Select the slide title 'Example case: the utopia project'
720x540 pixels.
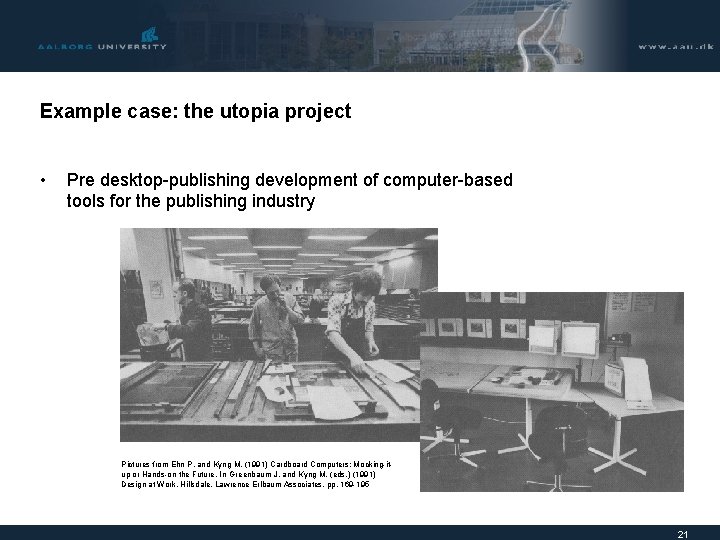(196, 112)
